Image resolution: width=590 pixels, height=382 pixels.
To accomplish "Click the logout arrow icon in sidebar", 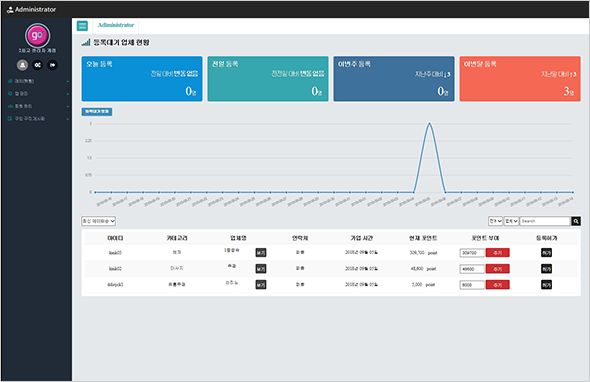I will [53, 65].
